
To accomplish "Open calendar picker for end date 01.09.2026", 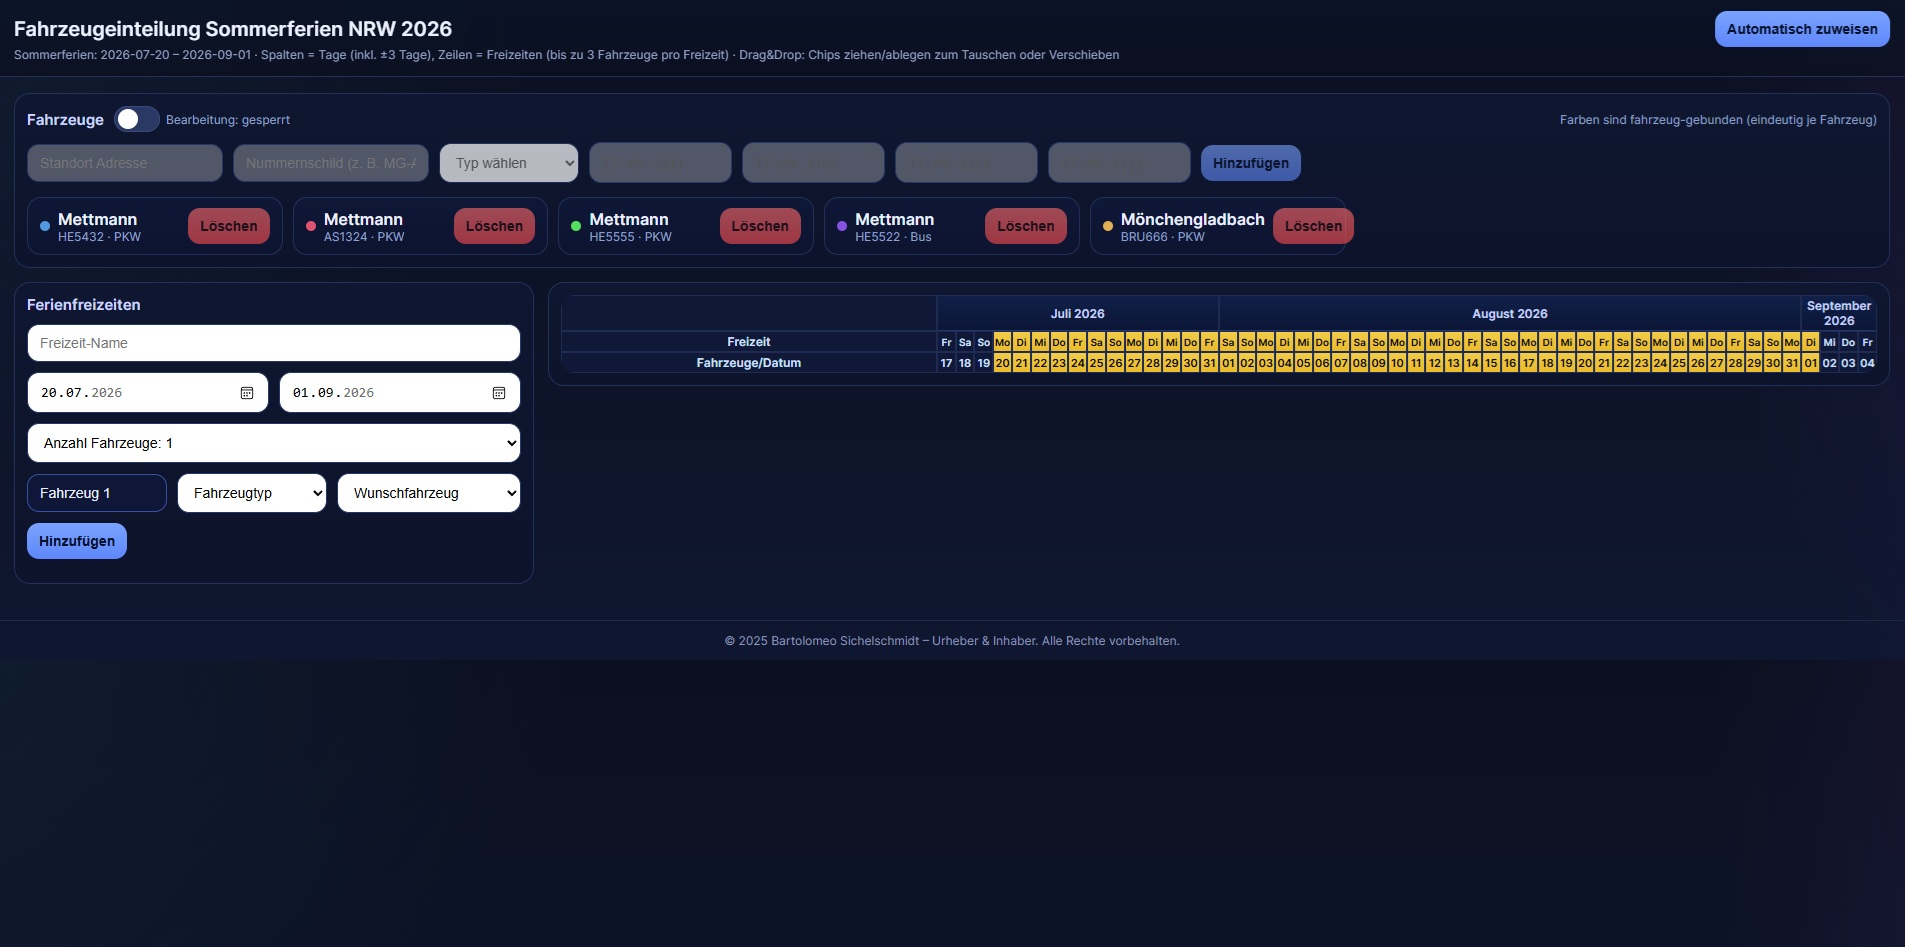I will pos(499,393).
